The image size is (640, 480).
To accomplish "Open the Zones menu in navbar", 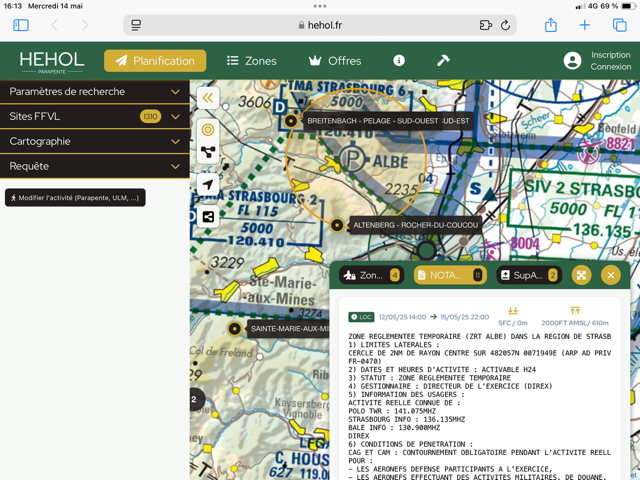I will (252, 61).
